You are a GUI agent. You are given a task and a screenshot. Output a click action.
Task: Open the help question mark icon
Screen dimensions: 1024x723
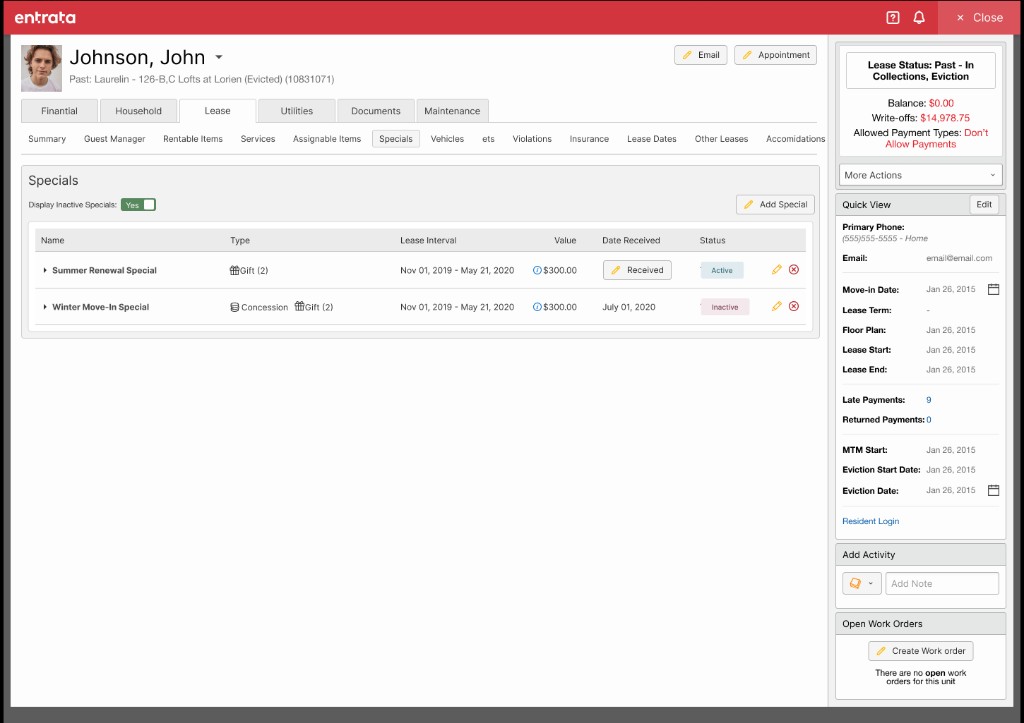[x=893, y=18]
